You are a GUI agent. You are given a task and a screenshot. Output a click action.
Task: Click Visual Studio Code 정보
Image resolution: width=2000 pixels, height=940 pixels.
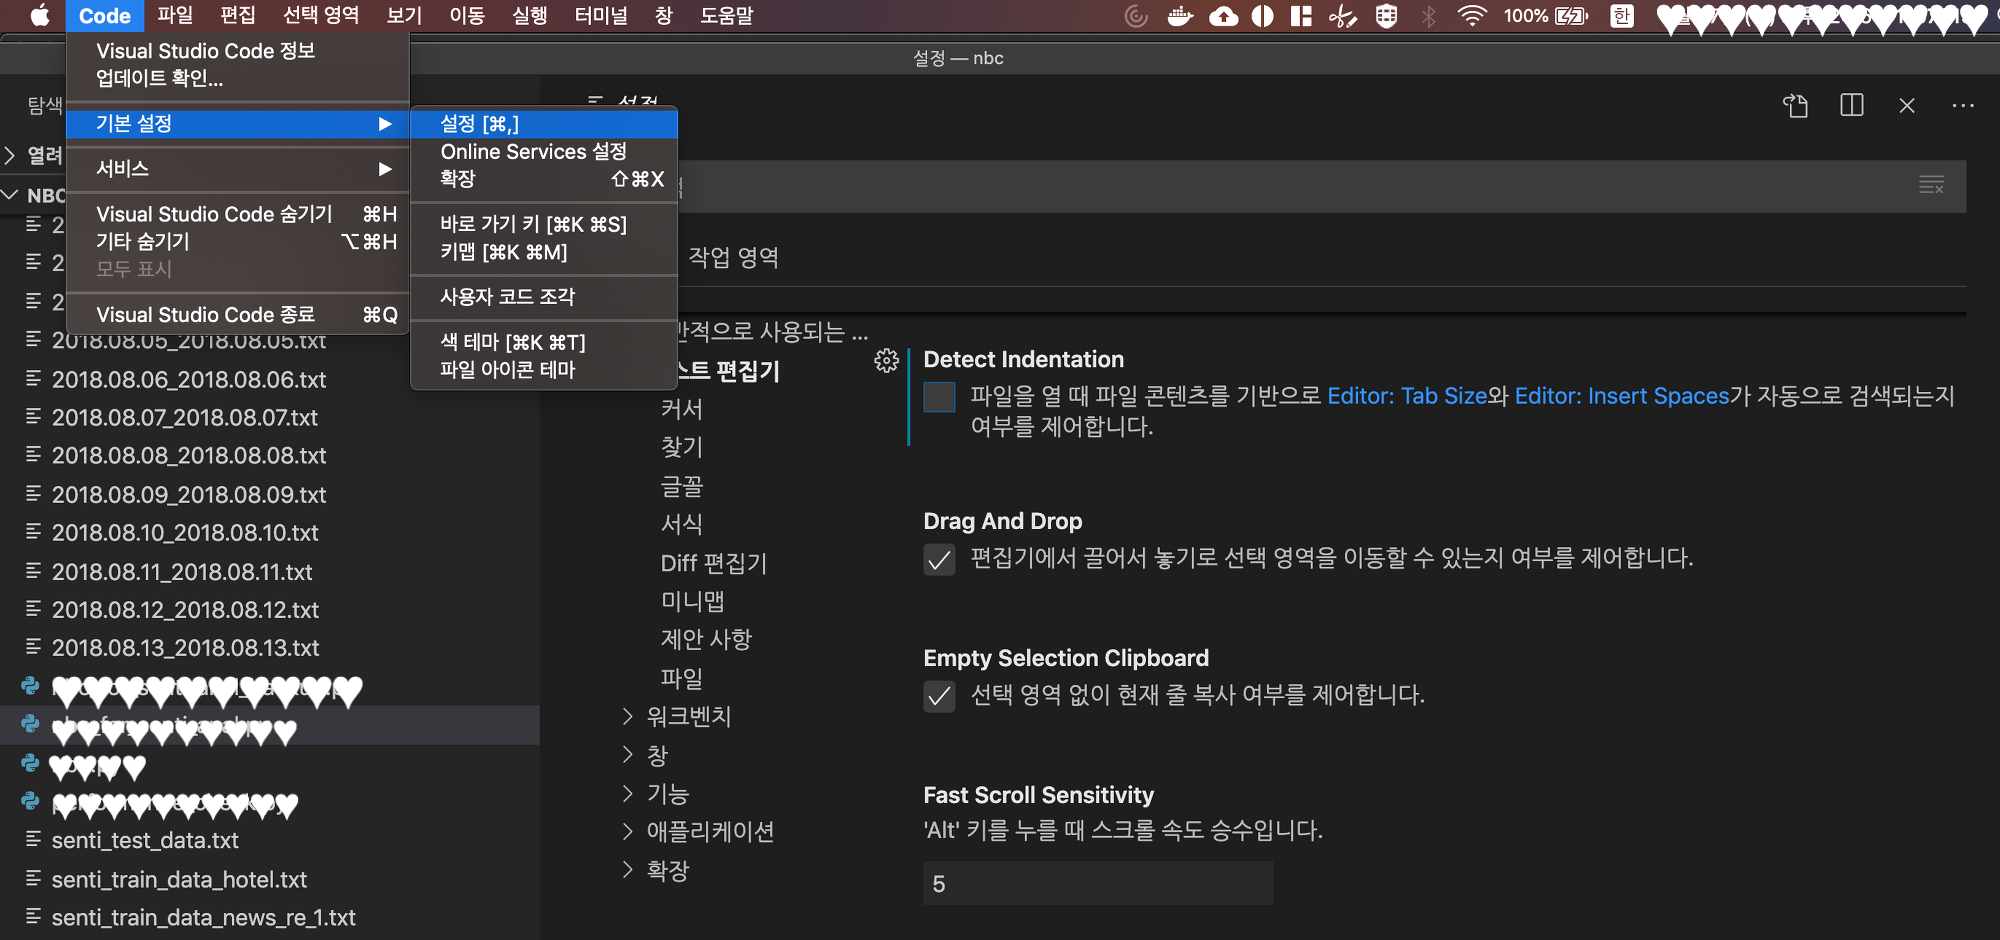click(x=238, y=50)
